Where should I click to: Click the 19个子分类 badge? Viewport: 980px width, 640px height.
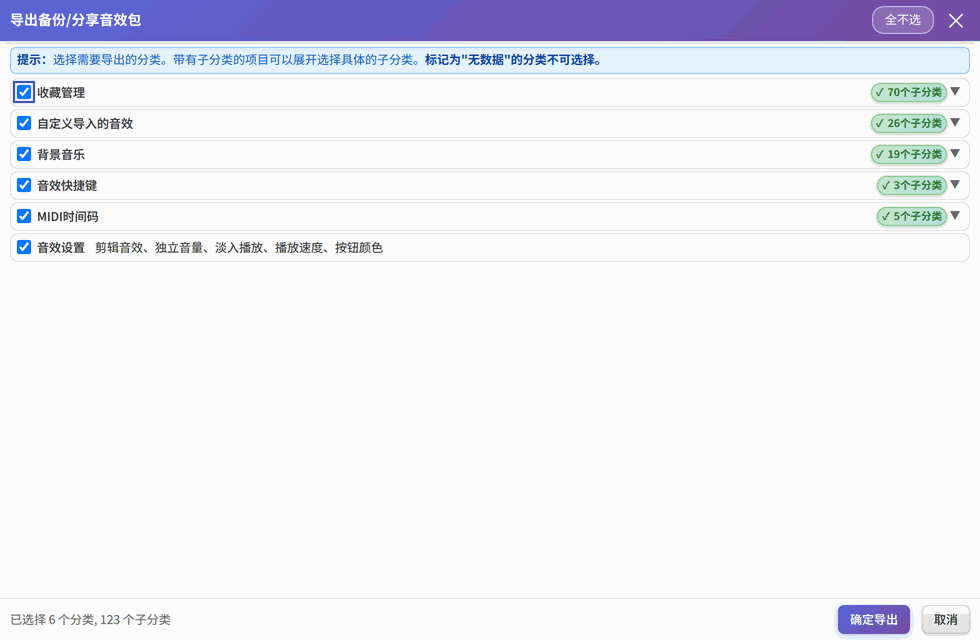(x=909, y=154)
